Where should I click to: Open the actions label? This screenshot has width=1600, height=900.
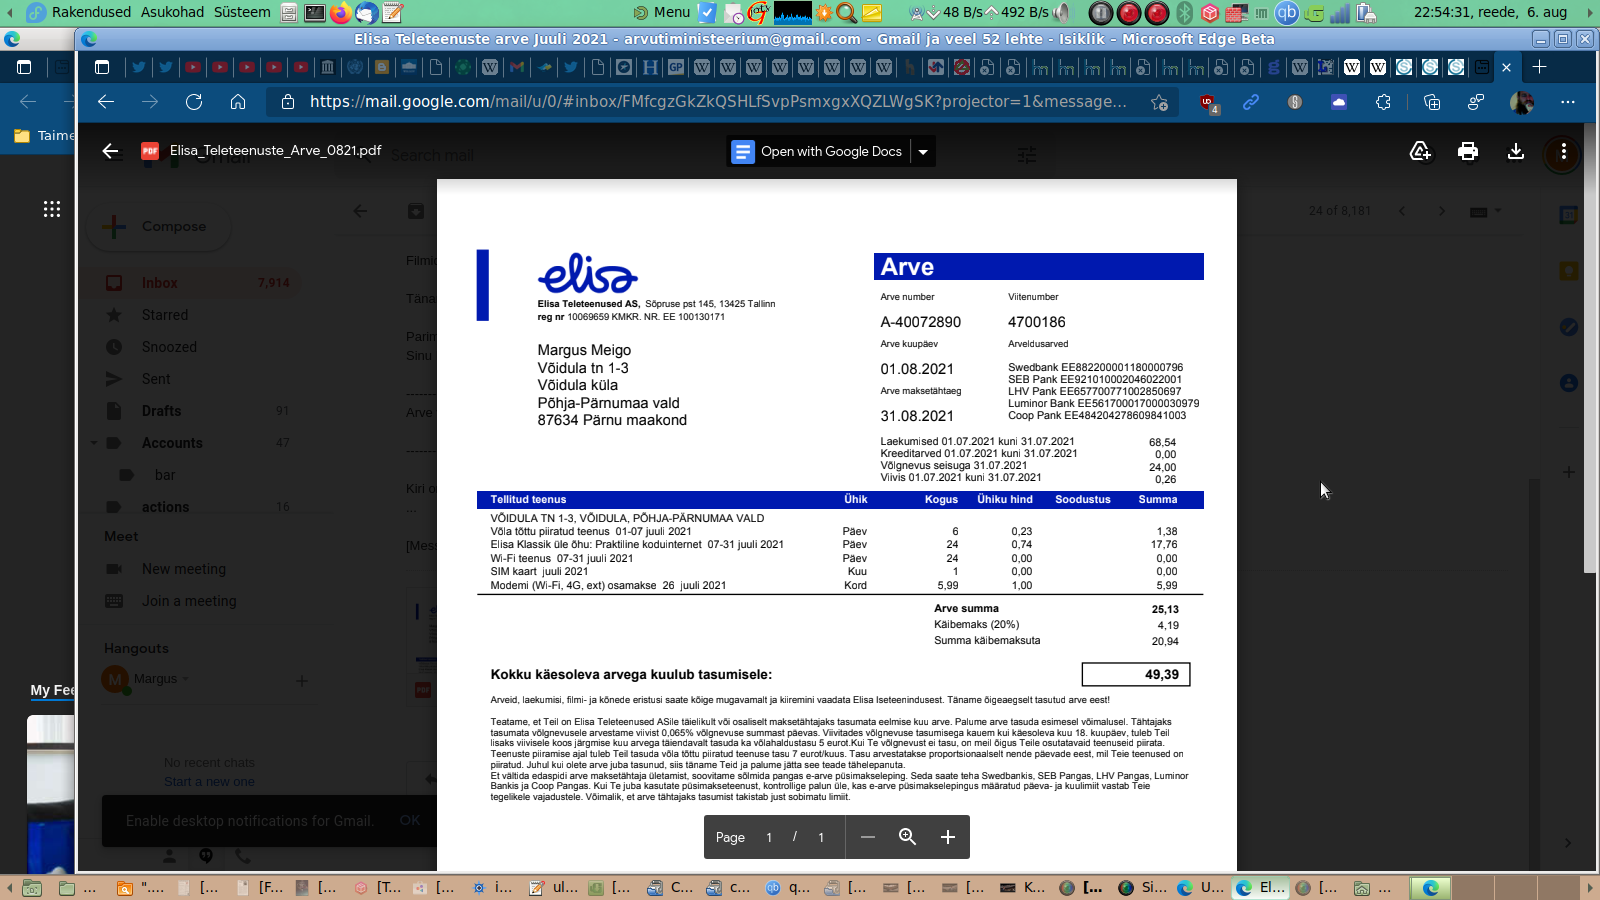click(165, 507)
